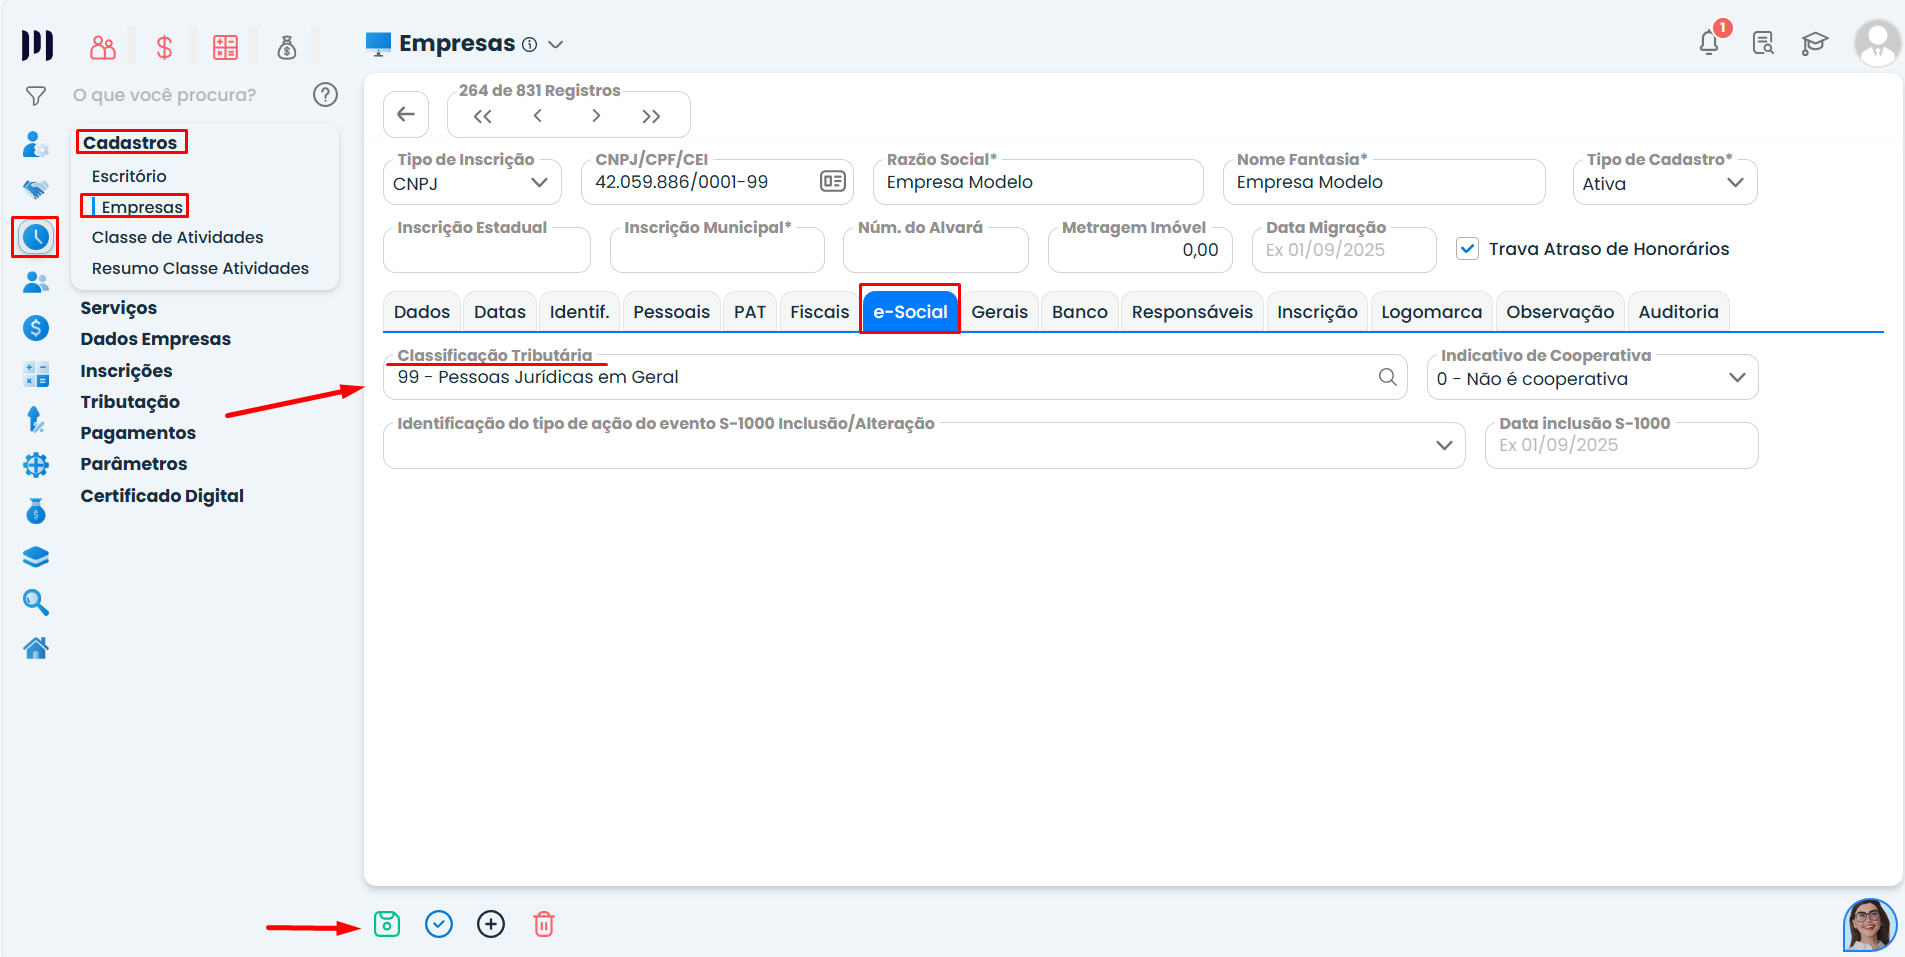Click the notification bell icon
The image size is (1905, 957).
point(1709,43)
